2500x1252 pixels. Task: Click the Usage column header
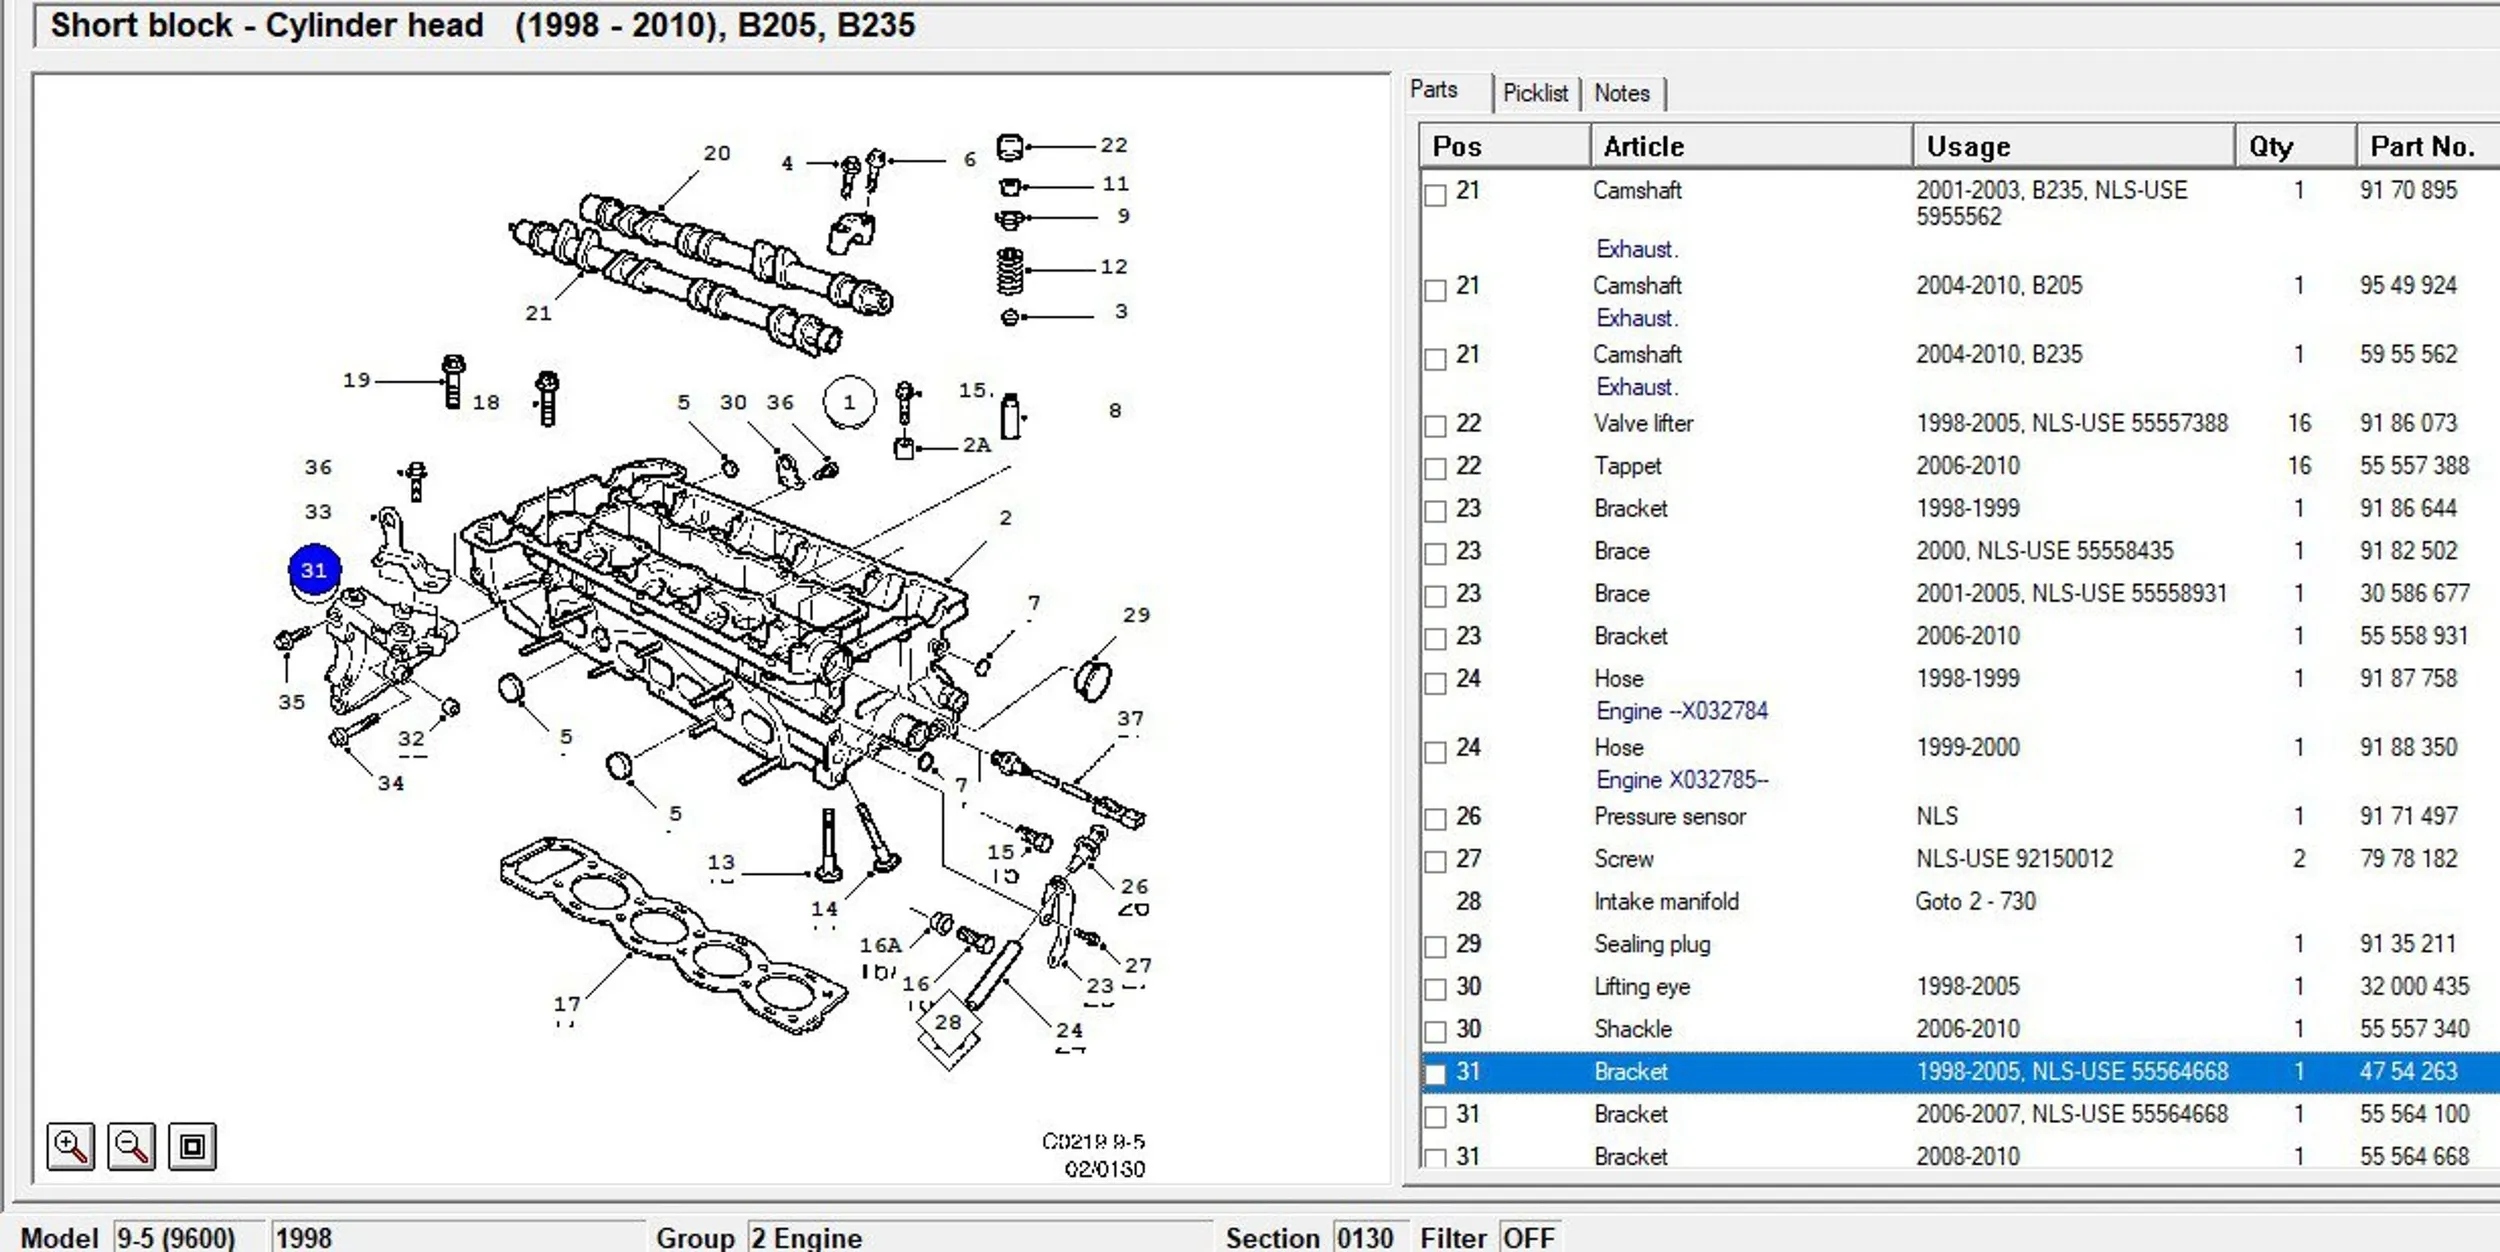(1967, 147)
